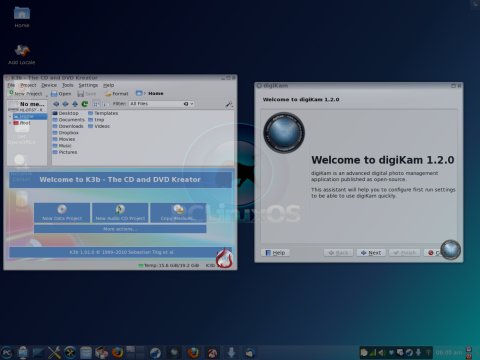Open the Tools menu in K3b
Viewport: 480px width, 360px height.
[x=68, y=85]
